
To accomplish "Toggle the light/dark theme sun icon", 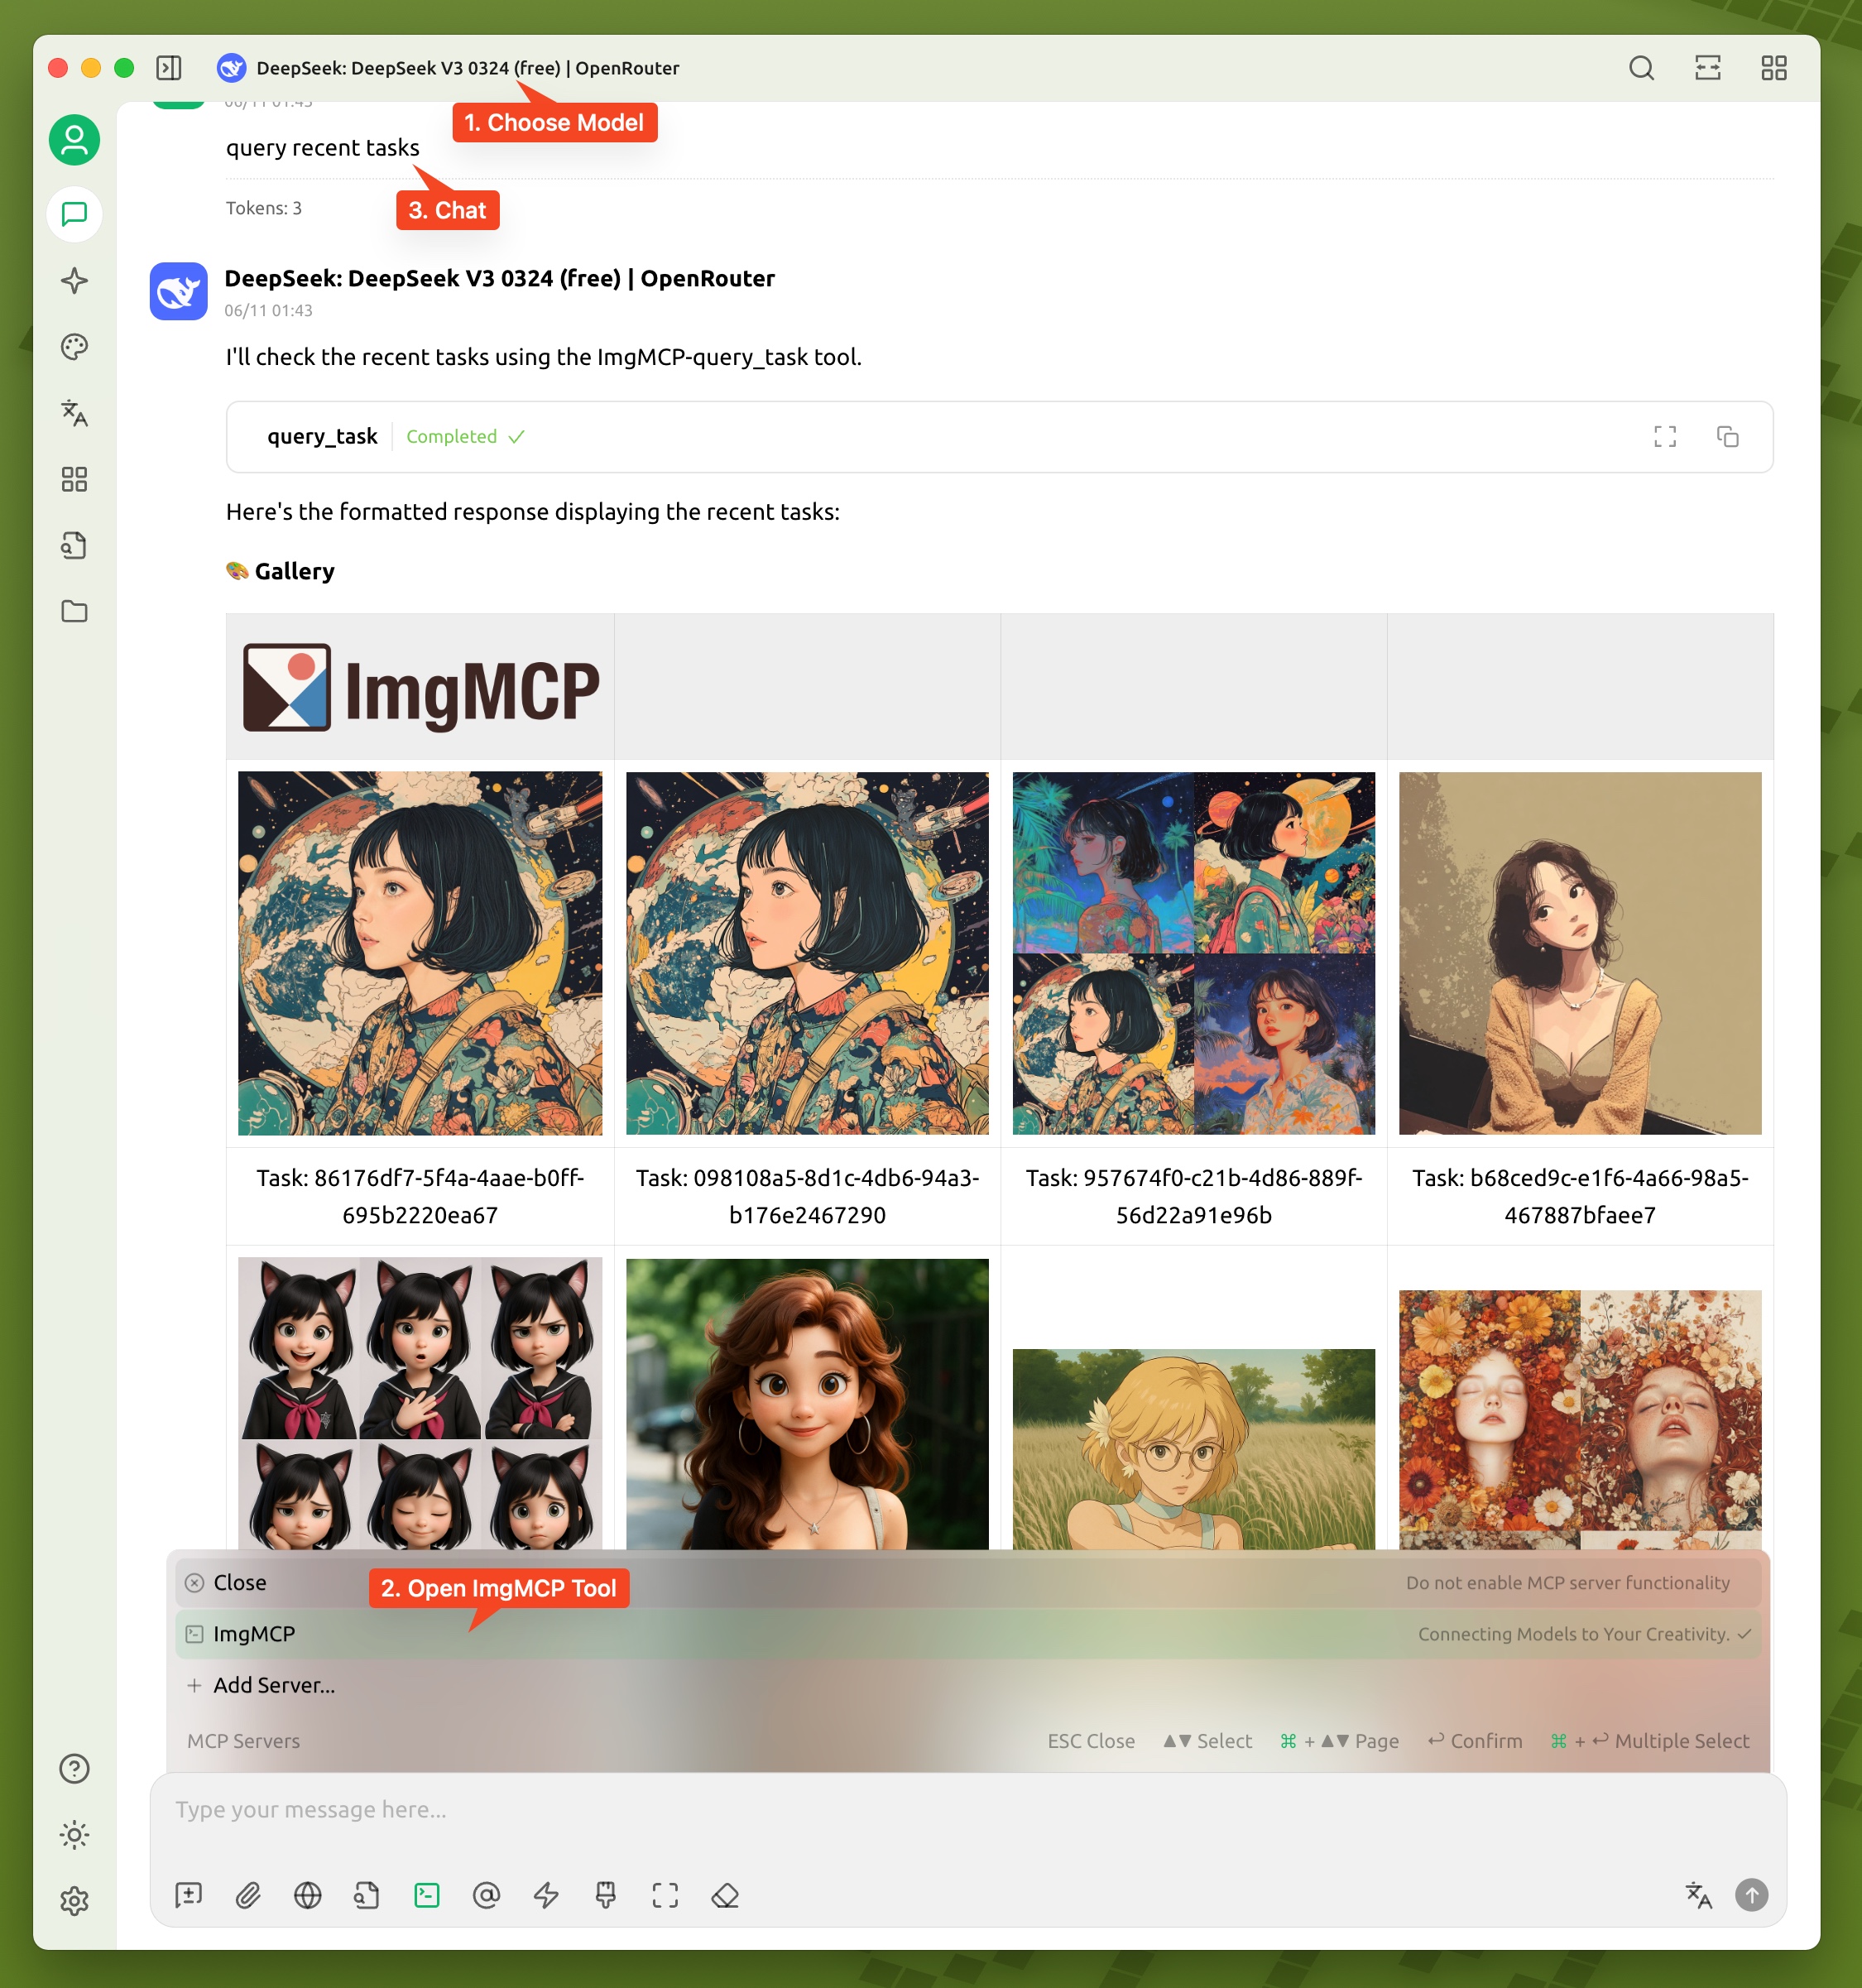I will point(74,1835).
